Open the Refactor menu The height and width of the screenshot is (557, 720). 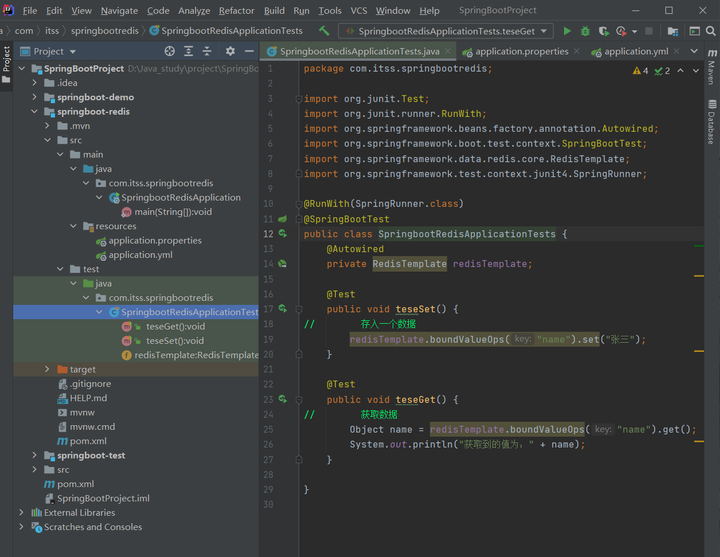point(236,10)
